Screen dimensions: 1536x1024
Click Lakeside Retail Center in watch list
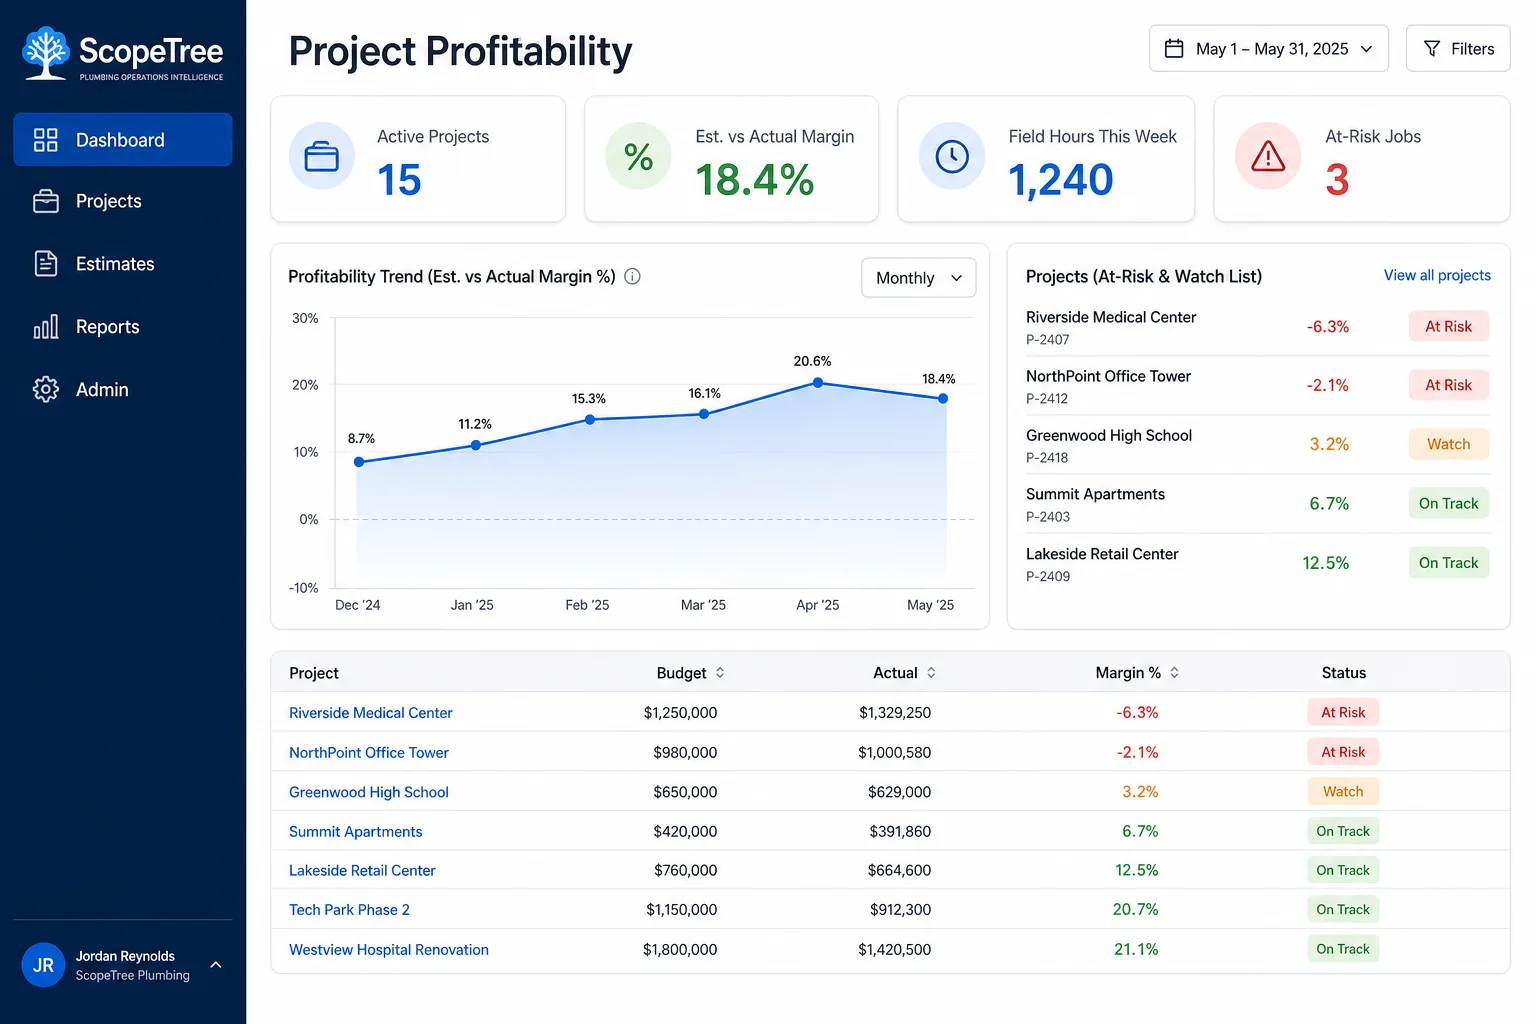[1102, 554]
